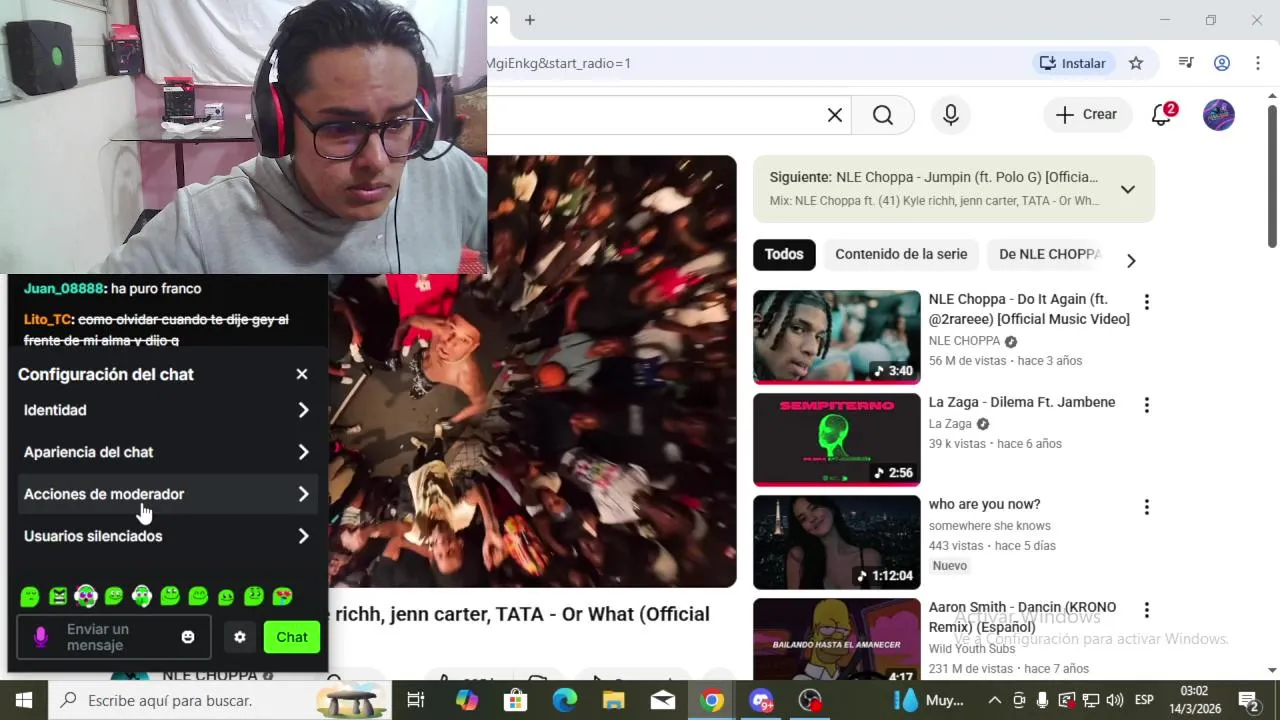The height and width of the screenshot is (720, 1280).
Task: Open the Windows Action Center notifications
Action: [x=1248, y=700]
